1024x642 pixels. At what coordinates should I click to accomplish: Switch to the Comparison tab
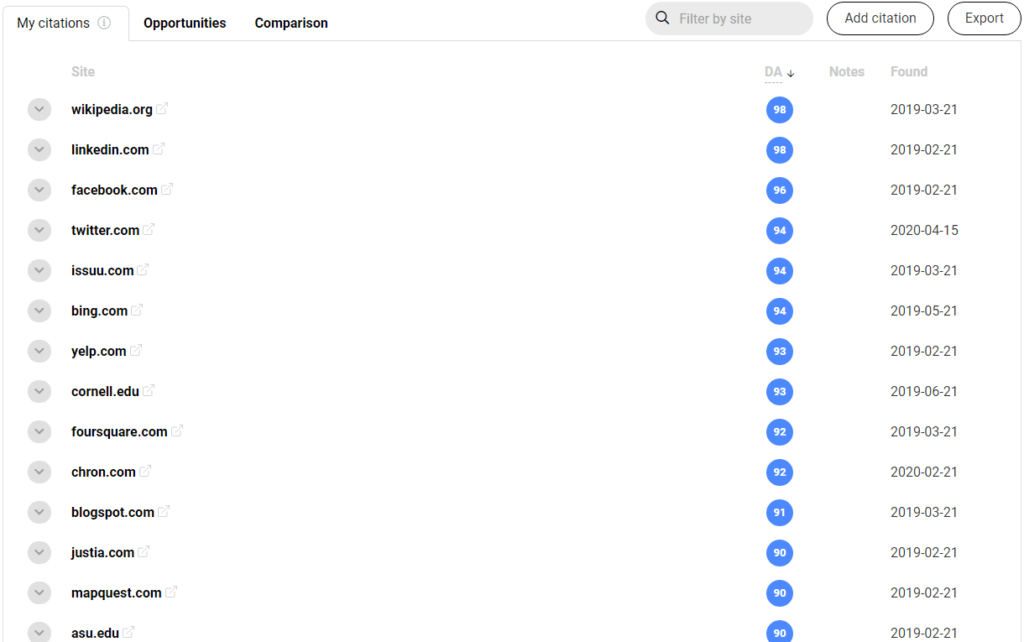291,23
